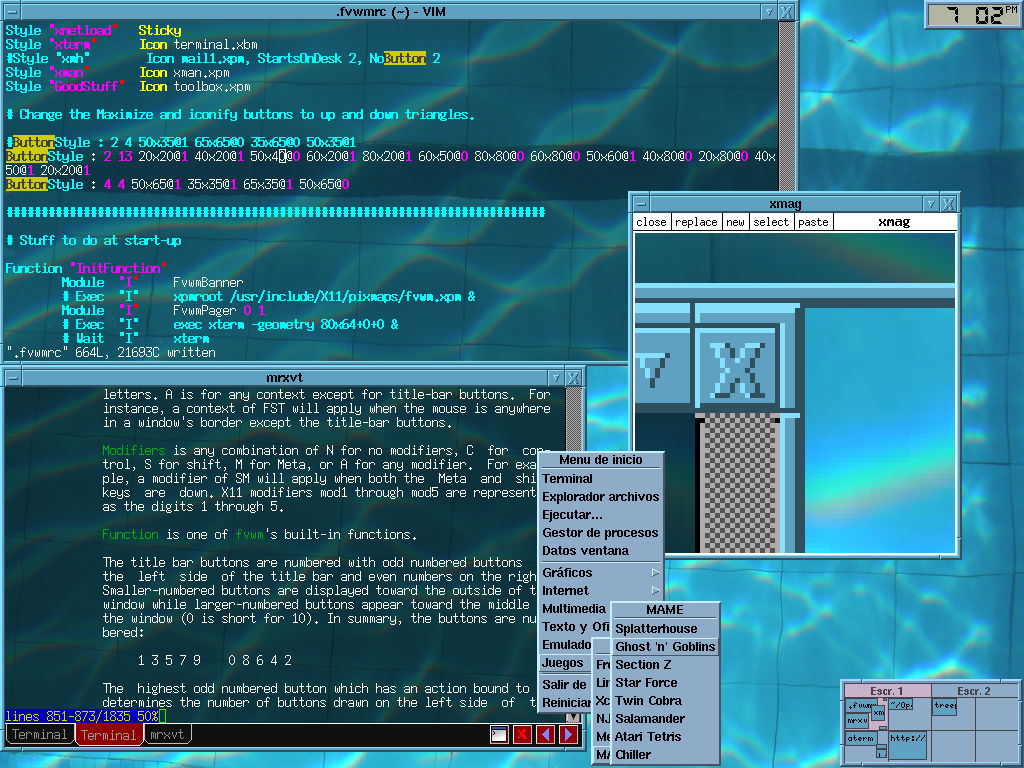Click the clock display showing 7 02 PM
This screenshot has width=1024, height=768.
pyautogui.click(x=974, y=14)
